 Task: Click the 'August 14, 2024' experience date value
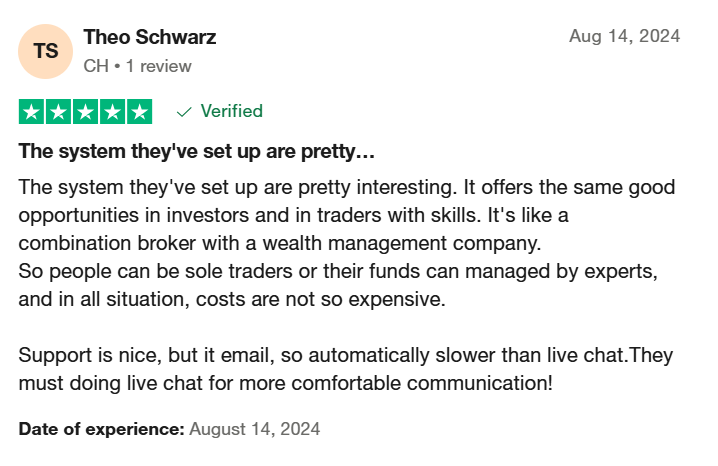click(255, 429)
